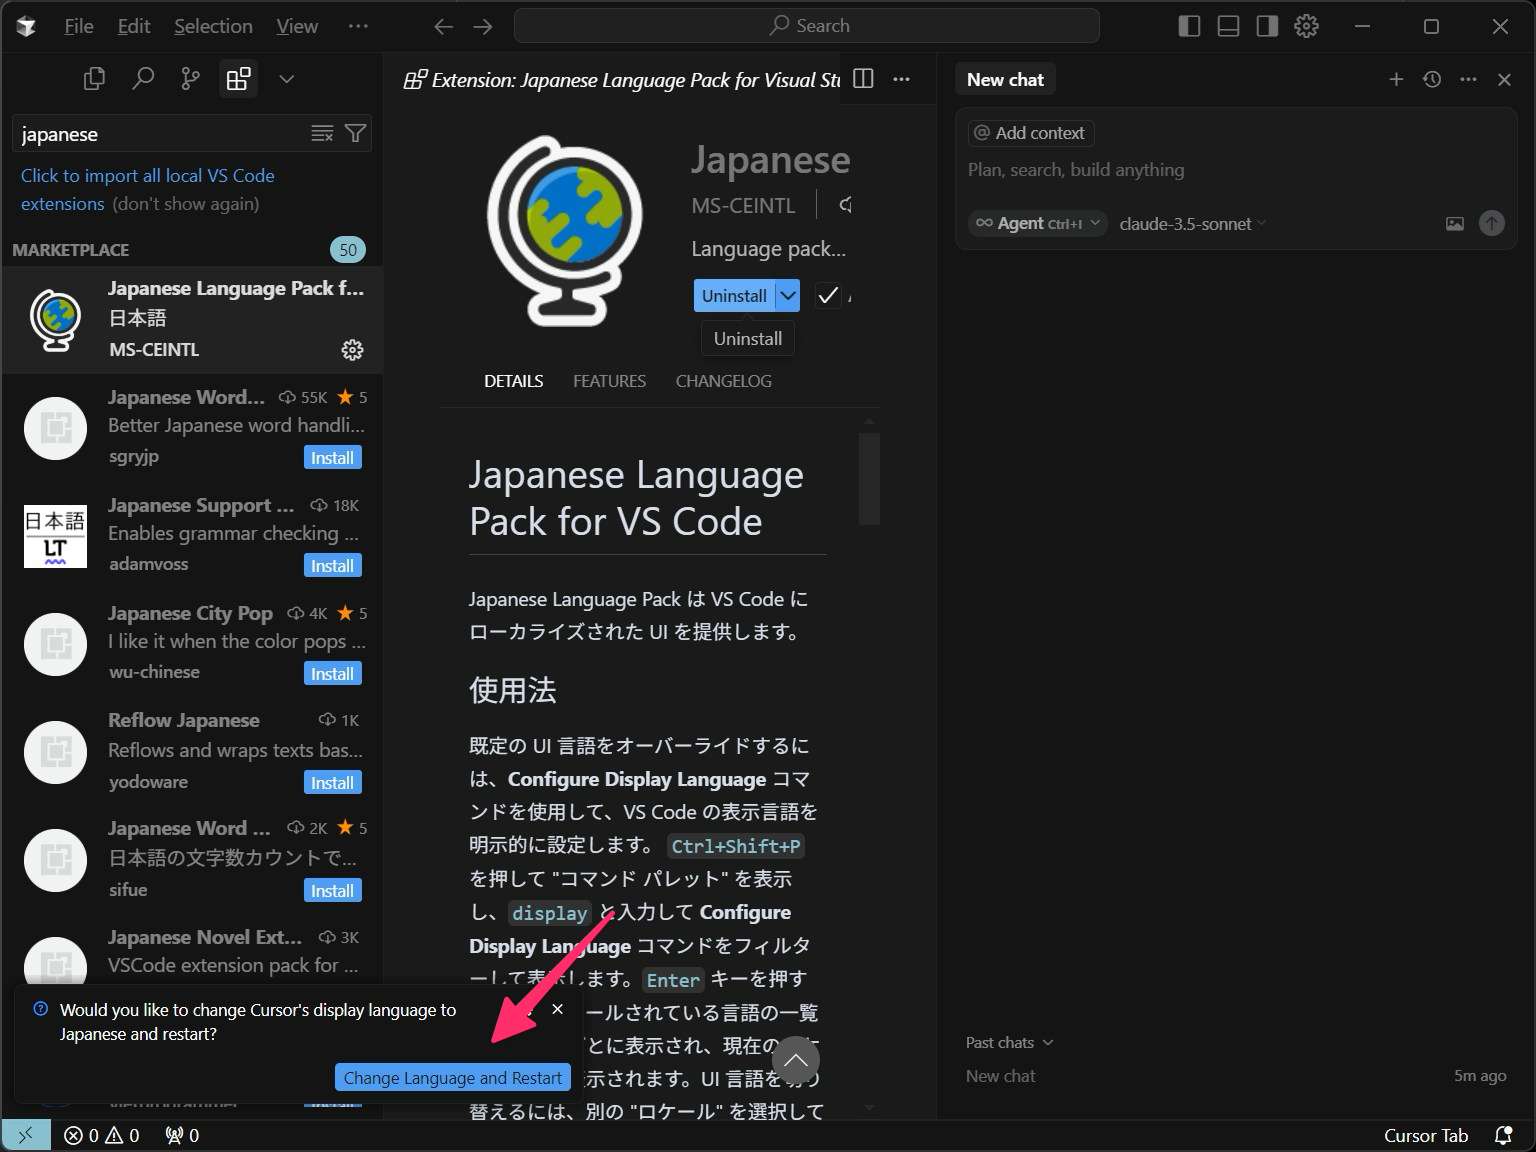Switch to the CHANGELOG tab
This screenshot has width=1536, height=1152.
tap(723, 381)
